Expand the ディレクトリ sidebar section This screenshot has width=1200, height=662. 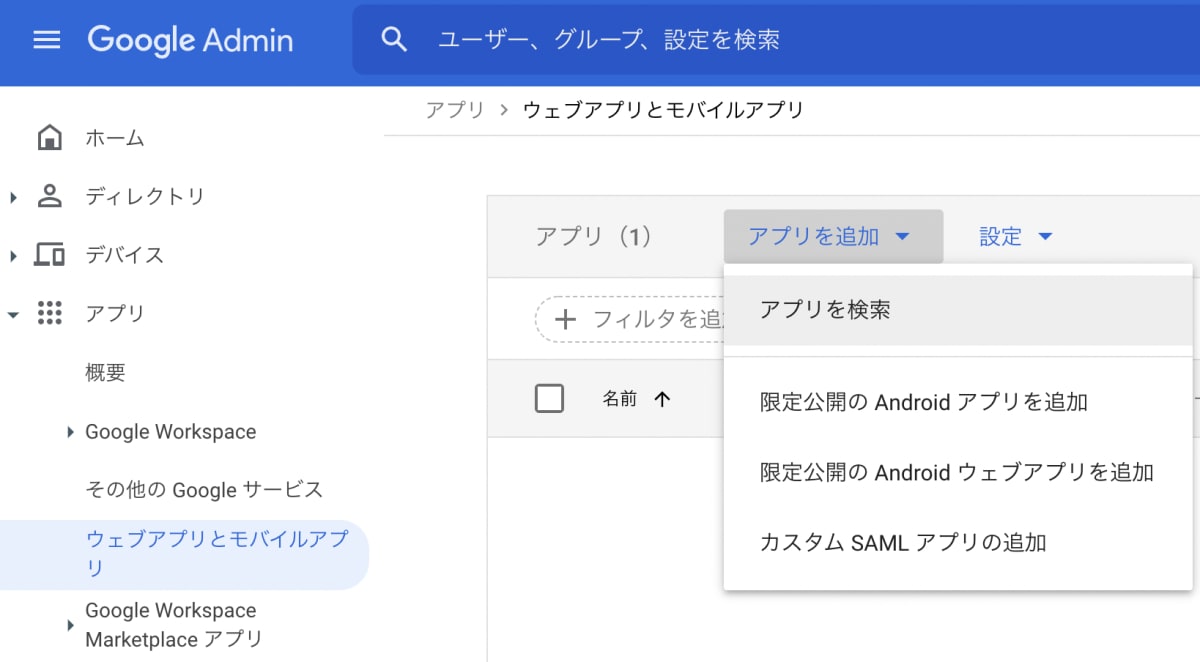(x=13, y=197)
